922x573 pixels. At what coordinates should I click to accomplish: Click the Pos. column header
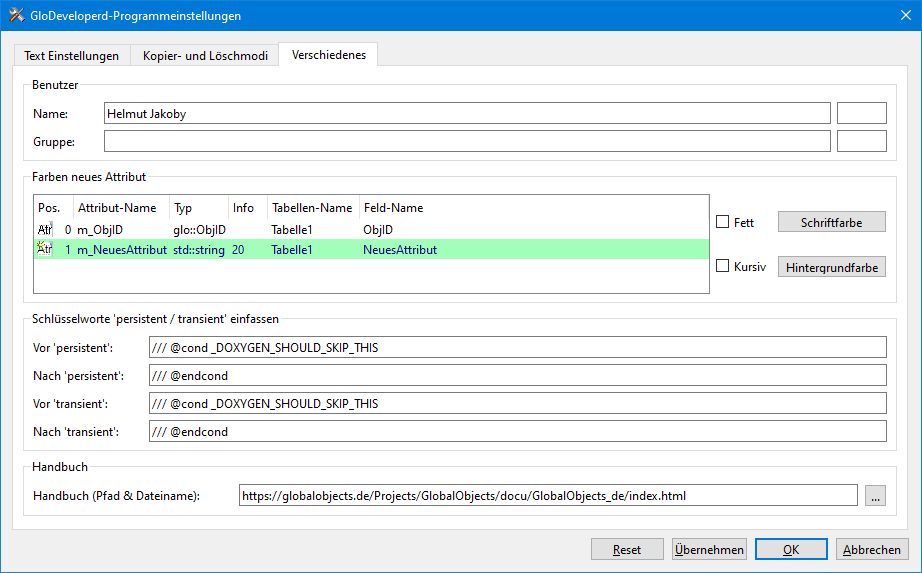54,208
